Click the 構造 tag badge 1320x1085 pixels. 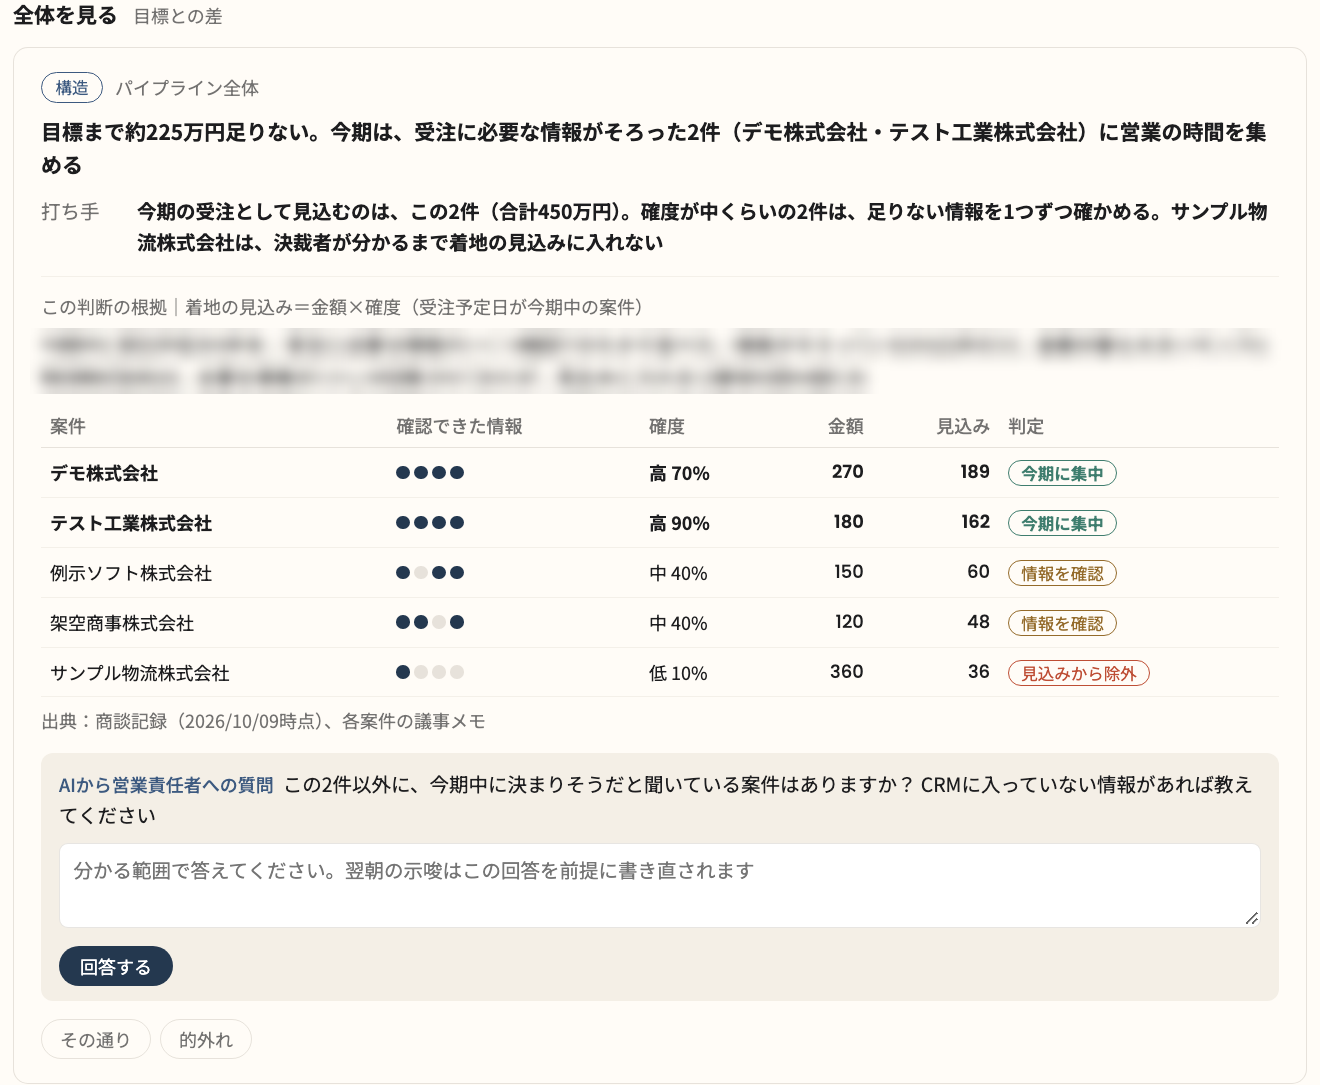point(72,88)
